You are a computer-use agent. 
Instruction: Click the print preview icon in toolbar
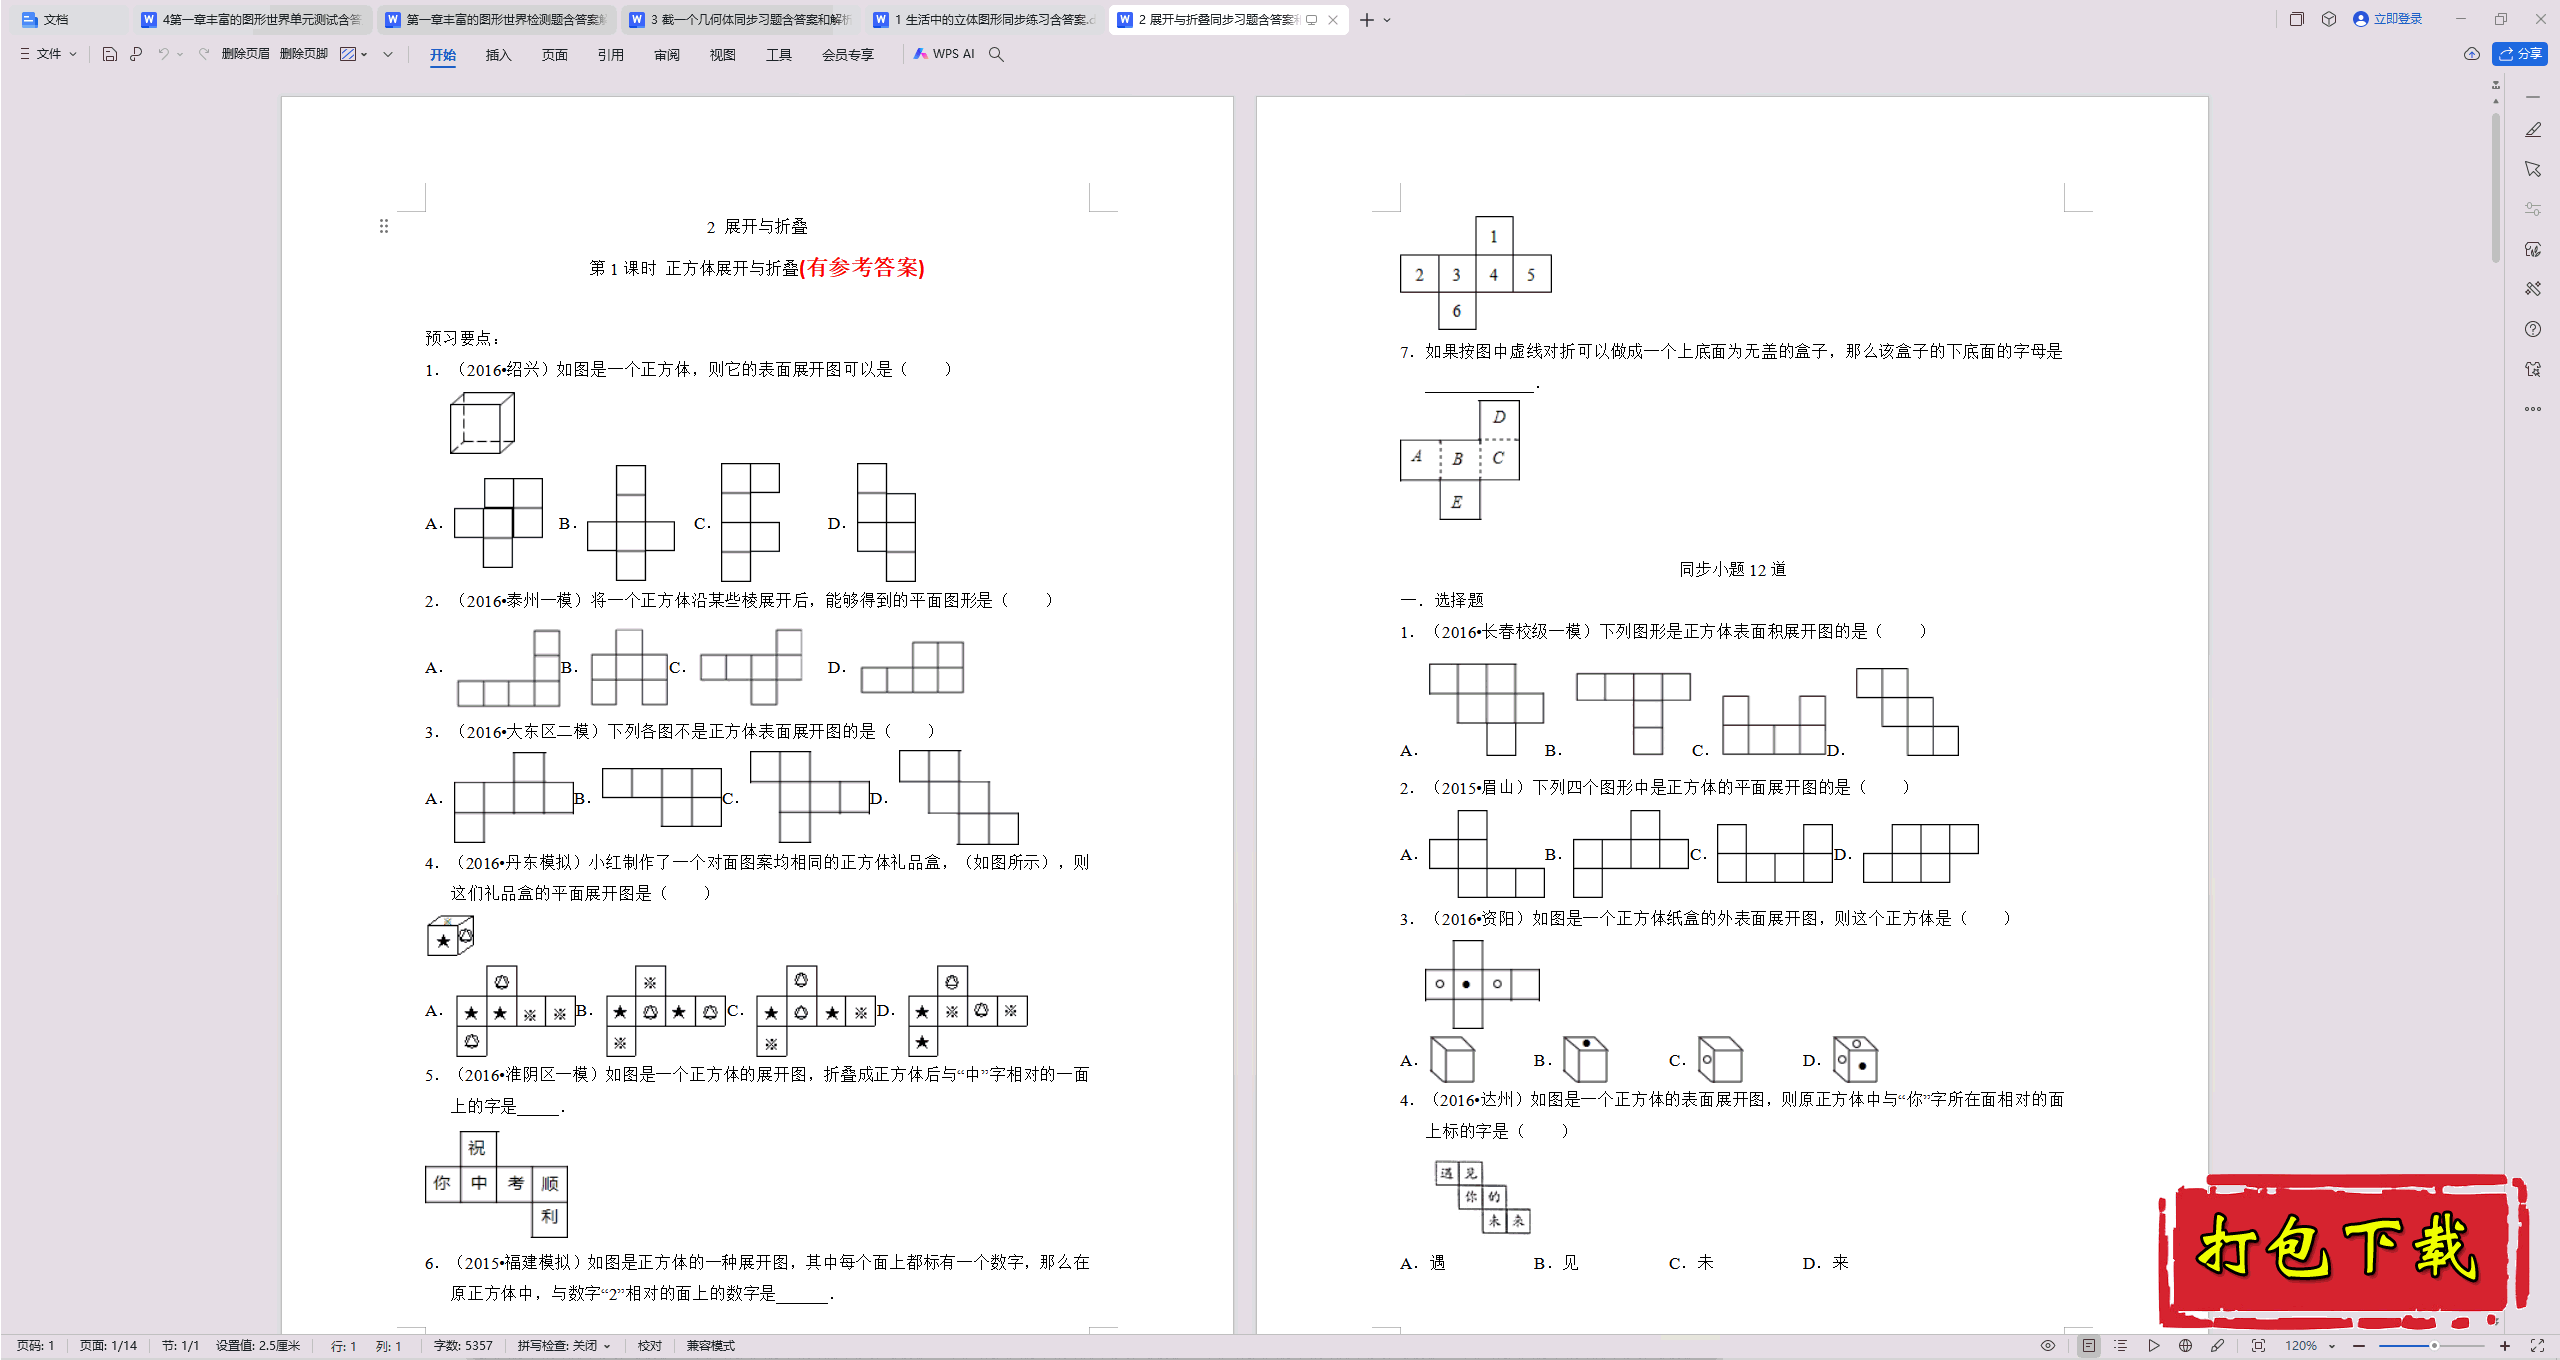coord(136,54)
